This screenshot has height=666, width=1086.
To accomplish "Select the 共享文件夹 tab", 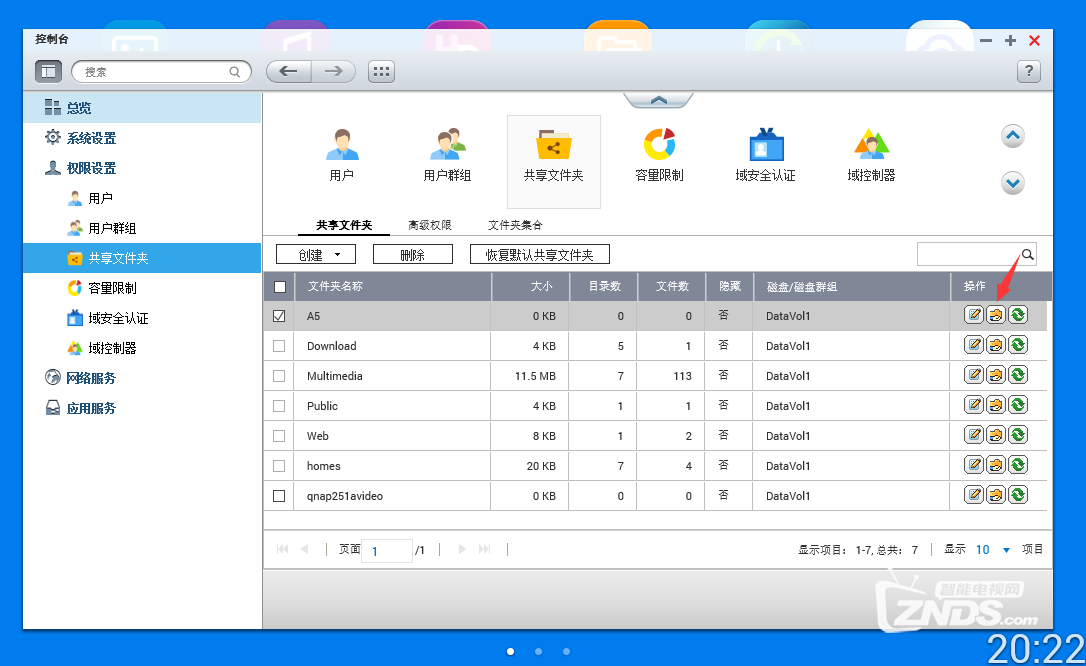I will (x=344, y=225).
